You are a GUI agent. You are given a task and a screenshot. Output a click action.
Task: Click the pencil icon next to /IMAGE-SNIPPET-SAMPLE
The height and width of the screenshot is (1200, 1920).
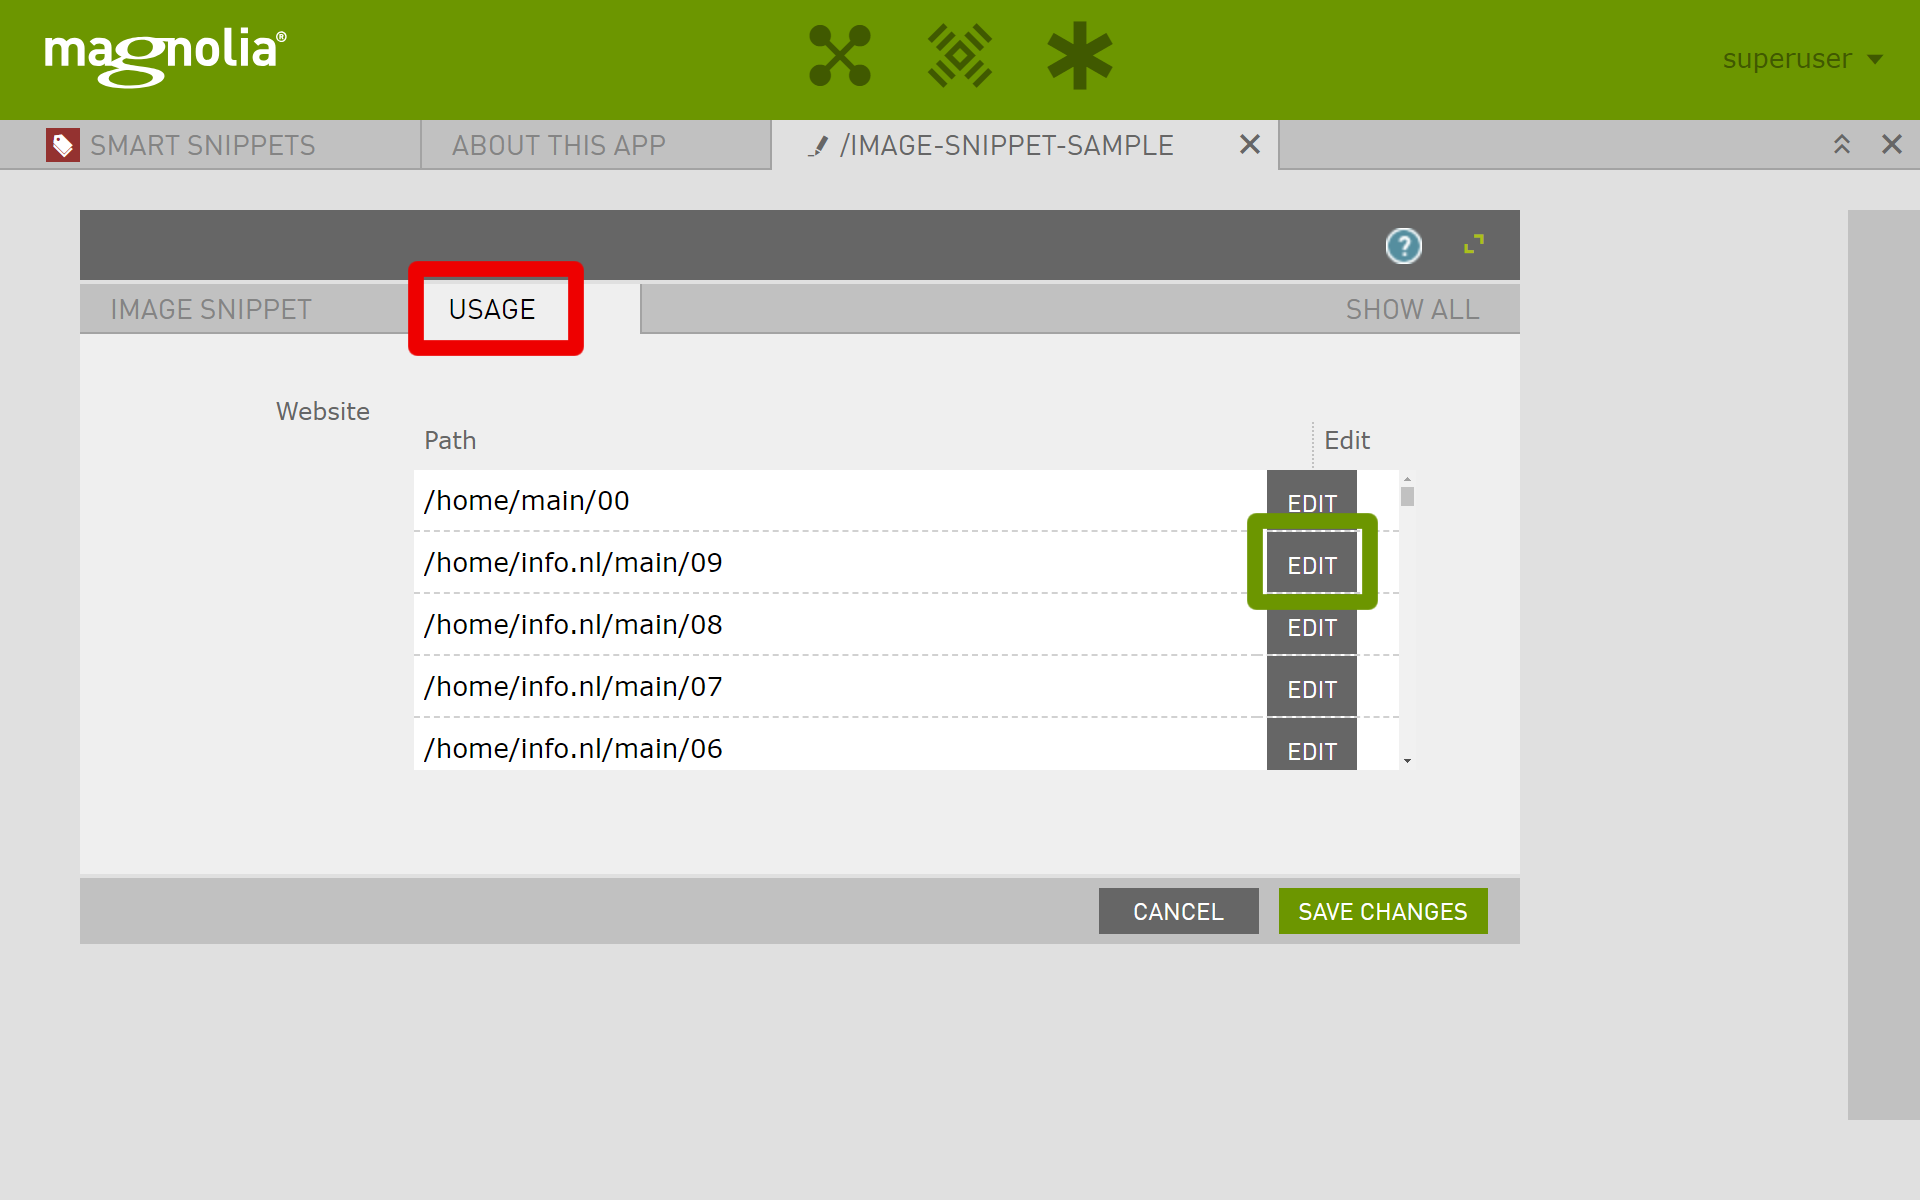coord(810,145)
